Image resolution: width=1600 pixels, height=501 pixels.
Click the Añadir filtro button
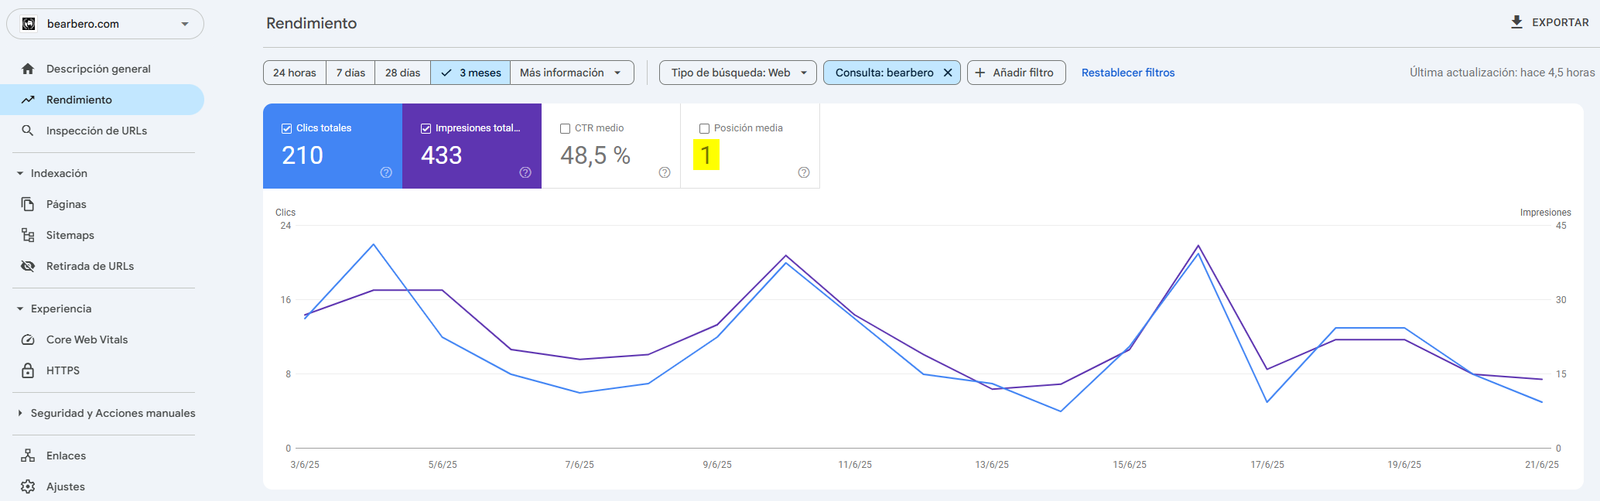click(x=1016, y=73)
